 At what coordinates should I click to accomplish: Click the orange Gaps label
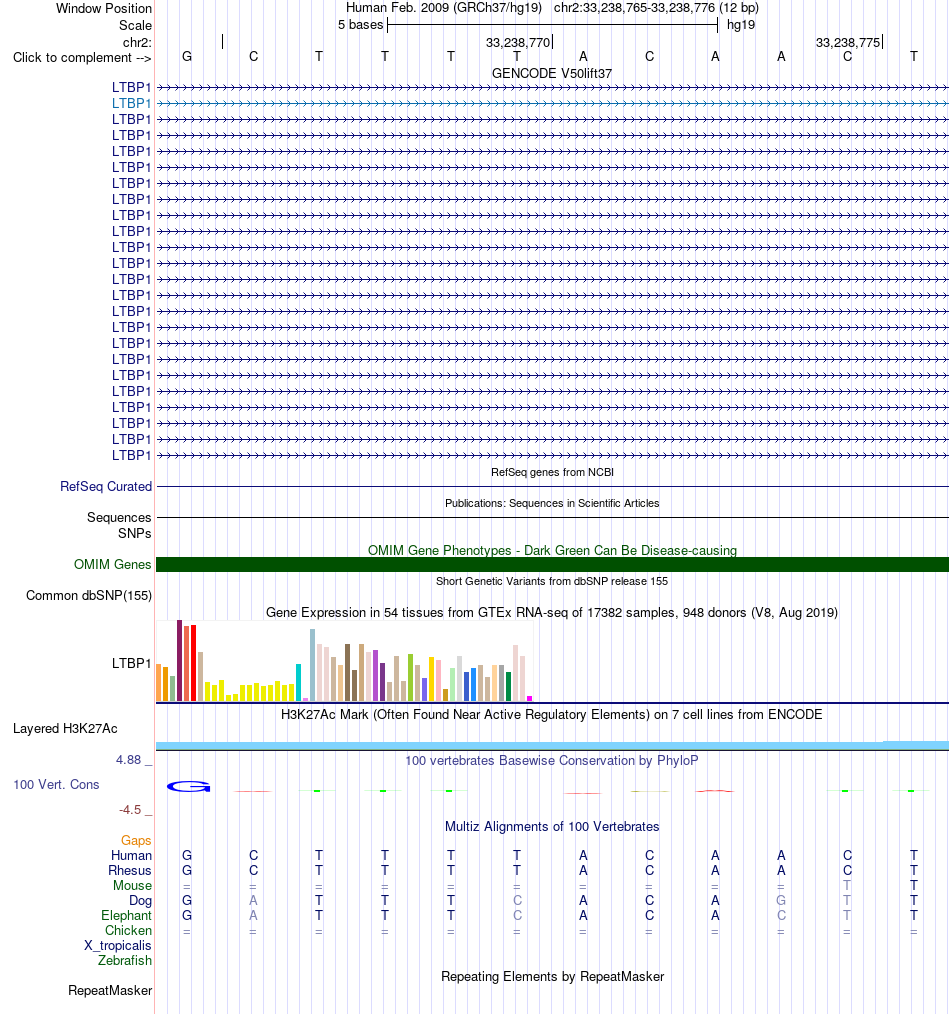(x=136, y=841)
